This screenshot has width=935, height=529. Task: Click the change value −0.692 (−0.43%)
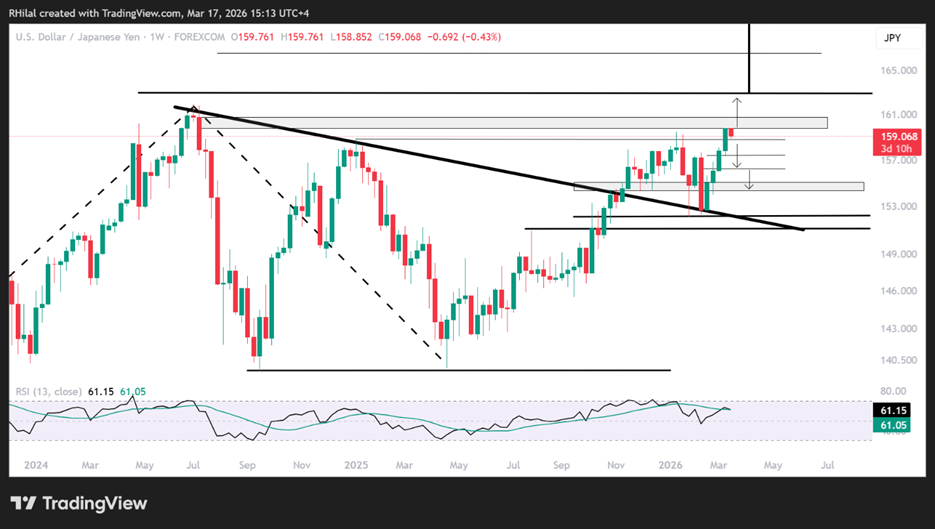(x=464, y=37)
